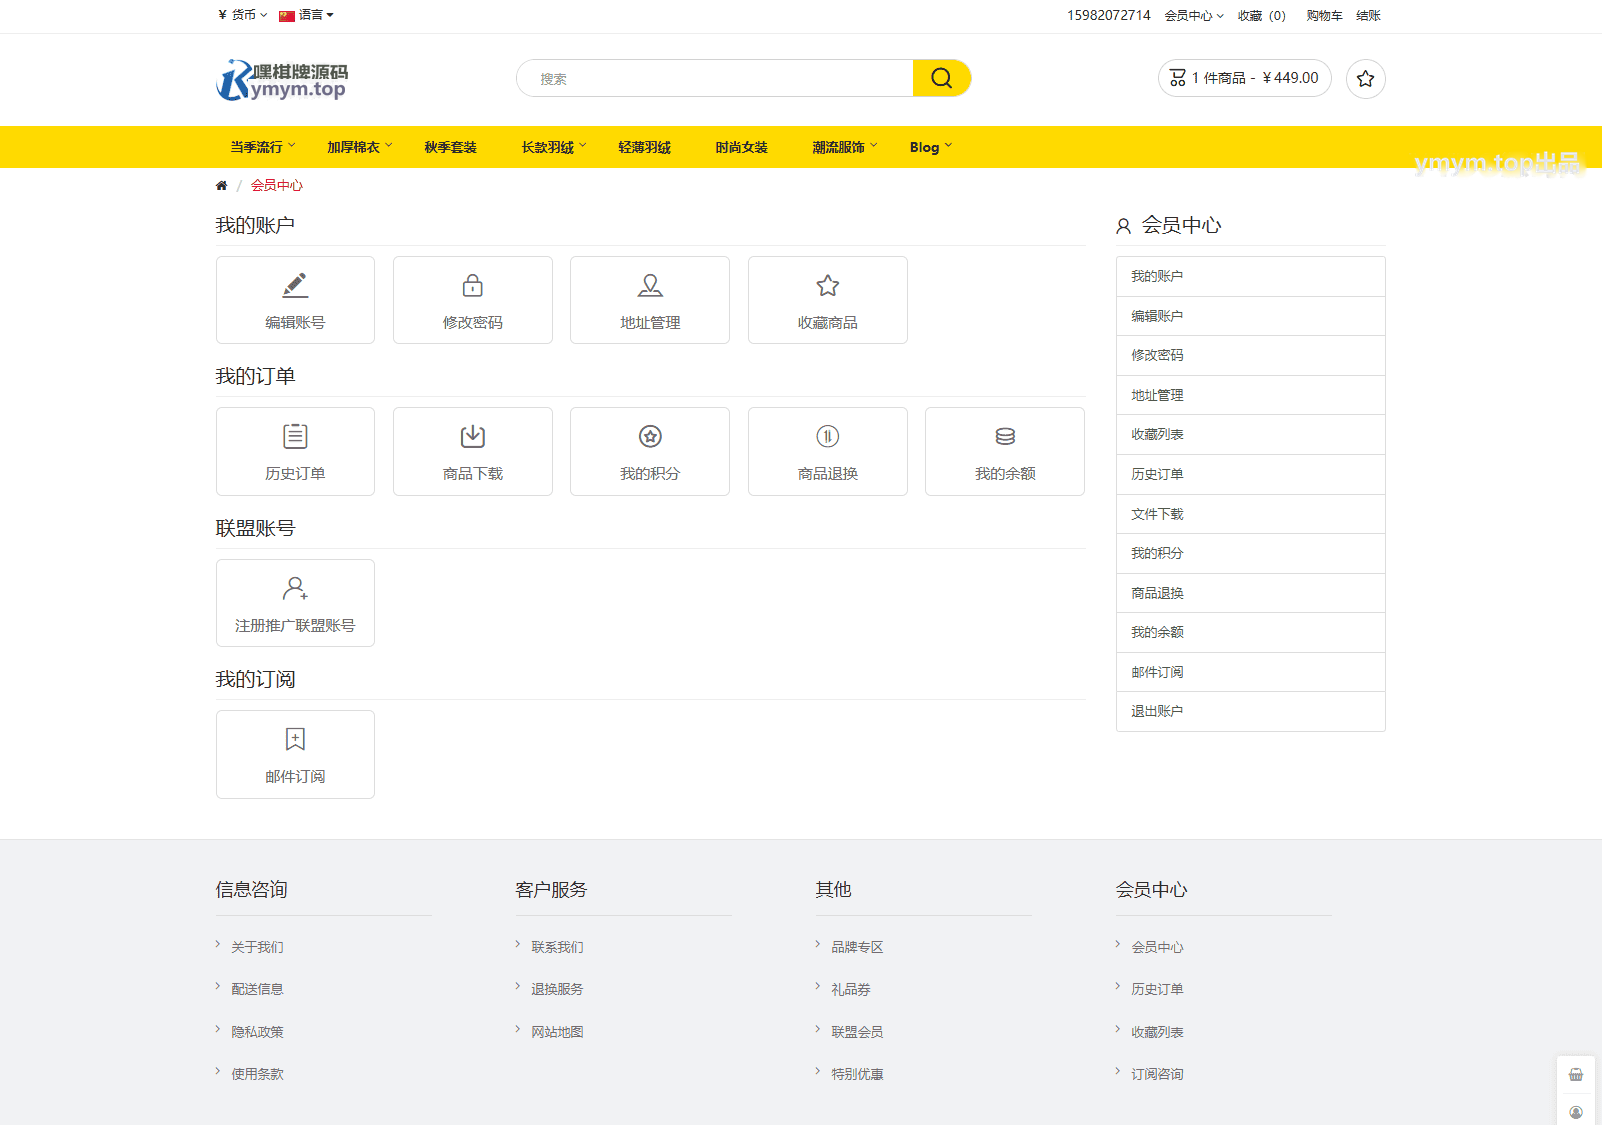Image resolution: width=1602 pixels, height=1125 pixels.
Task: Expand the 潮流服饰 nav menu
Action: 845,147
